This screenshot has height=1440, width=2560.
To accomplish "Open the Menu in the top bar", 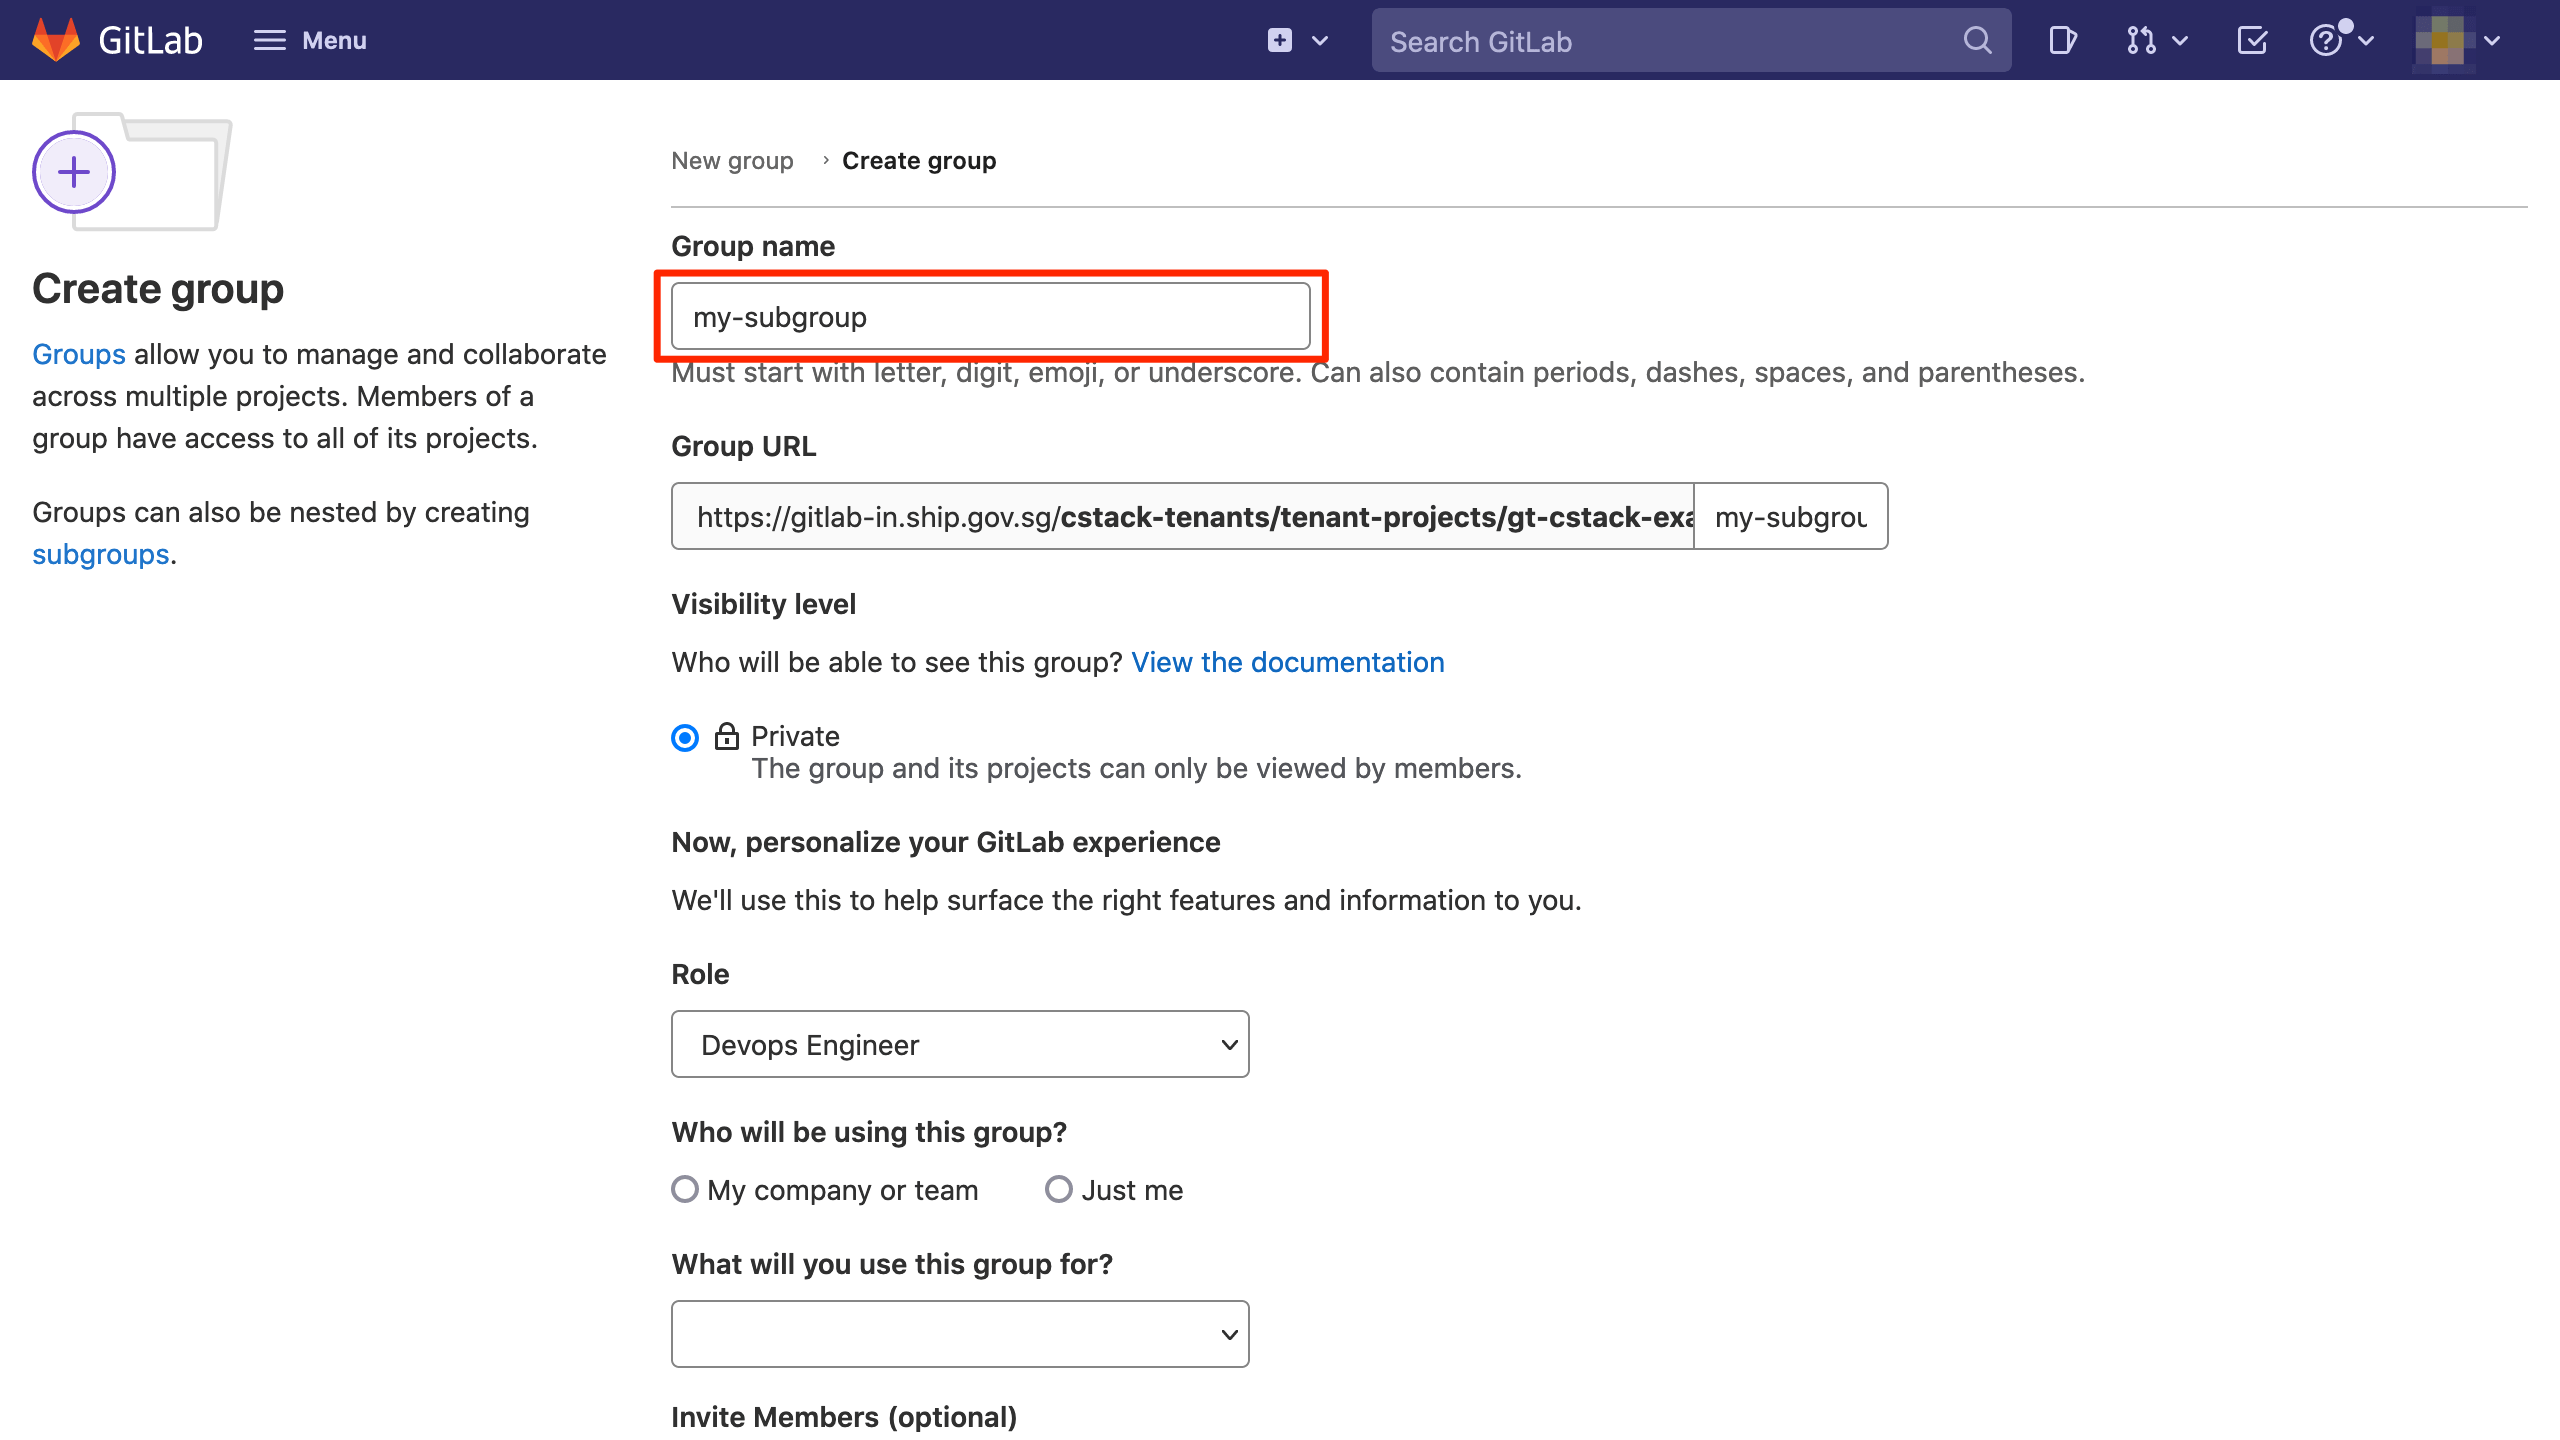I will point(309,40).
